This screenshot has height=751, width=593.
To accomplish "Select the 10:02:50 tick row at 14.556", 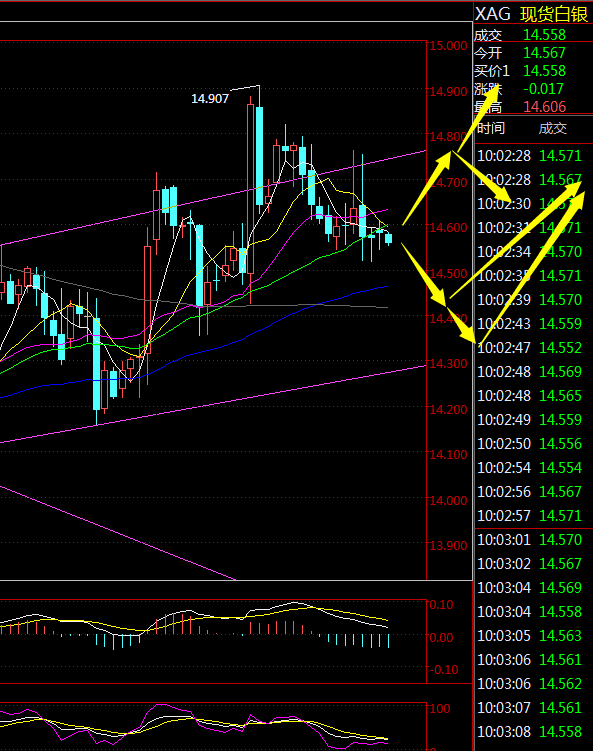I will [529, 444].
